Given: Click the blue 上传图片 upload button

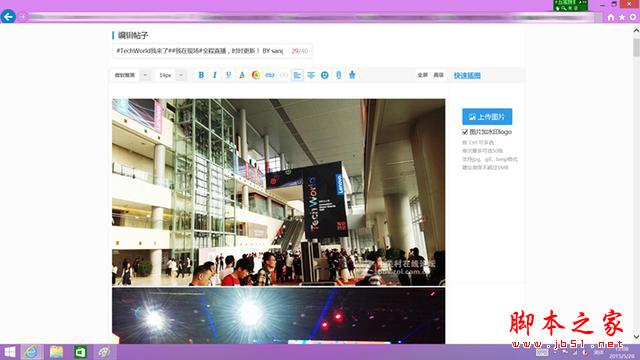Looking at the screenshot, I should (x=487, y=117).
